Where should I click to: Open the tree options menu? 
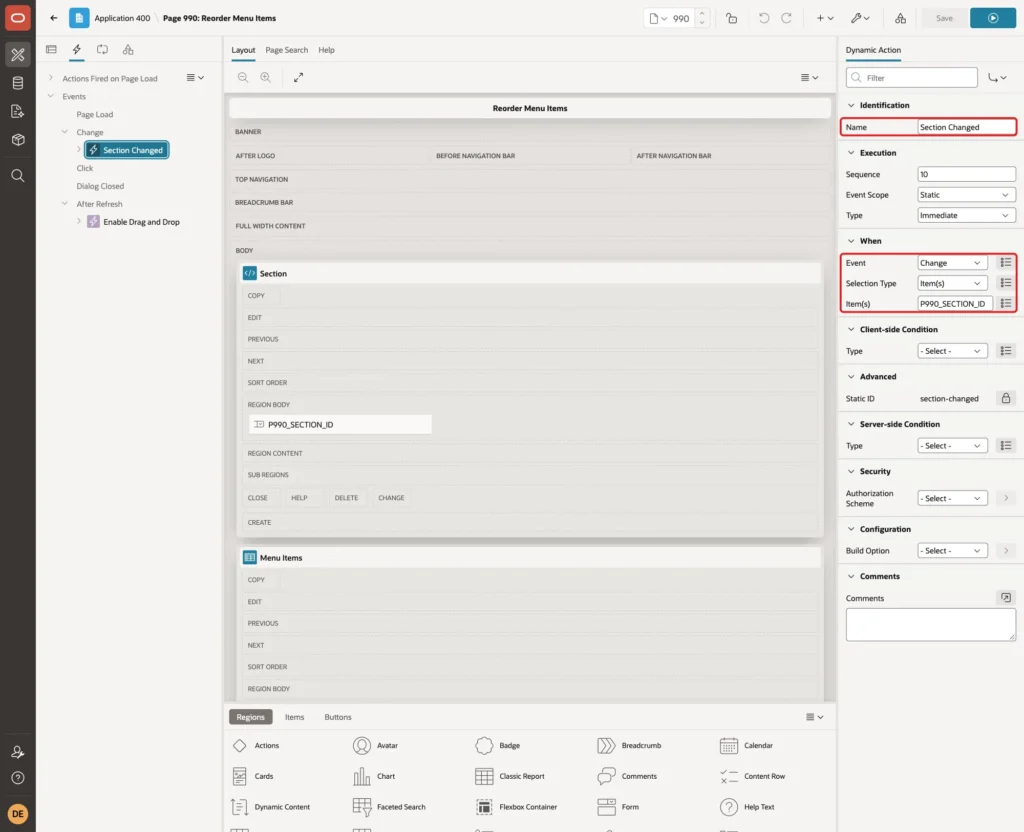(x=195, y=78)
